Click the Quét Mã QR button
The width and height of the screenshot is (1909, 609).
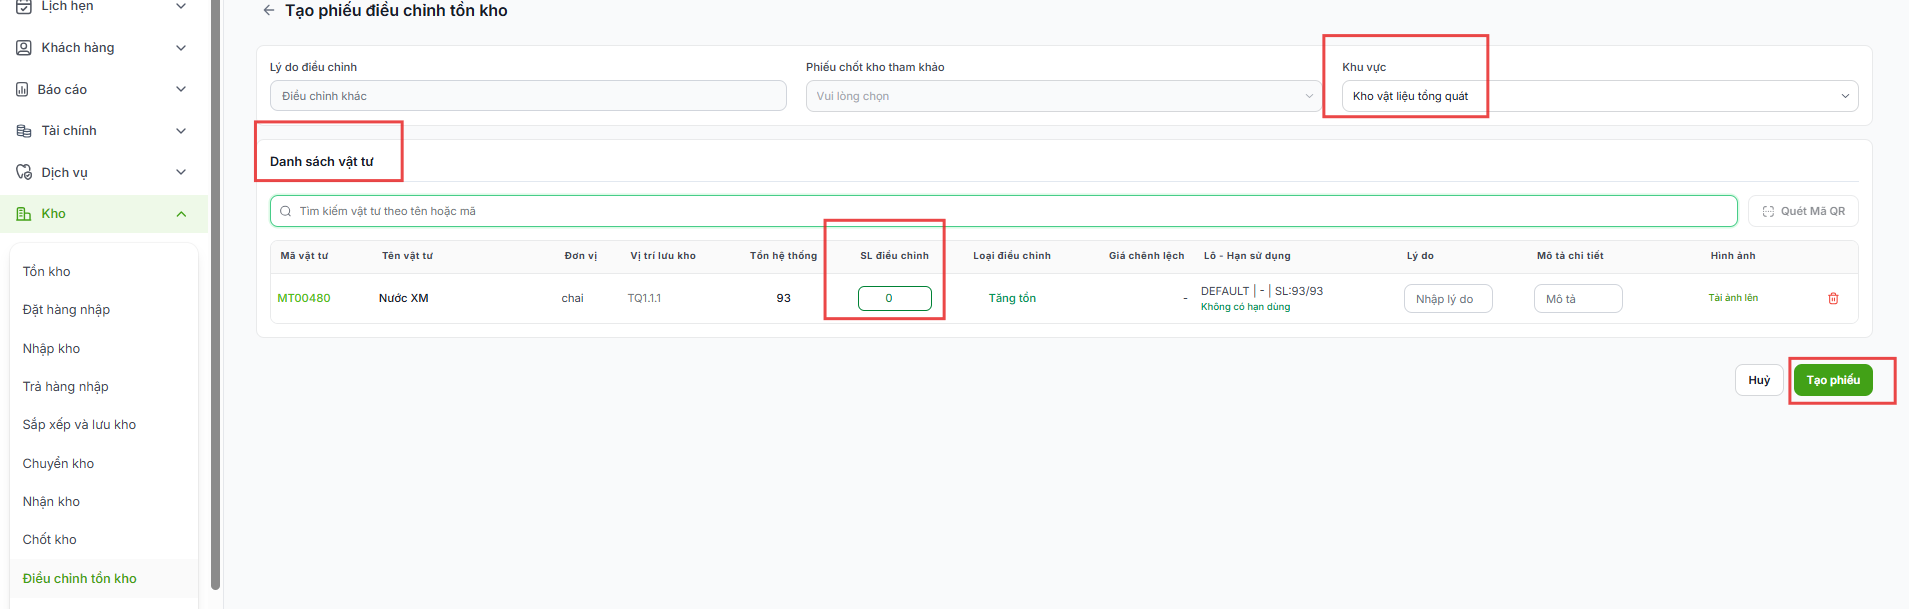pos(1803,211)
